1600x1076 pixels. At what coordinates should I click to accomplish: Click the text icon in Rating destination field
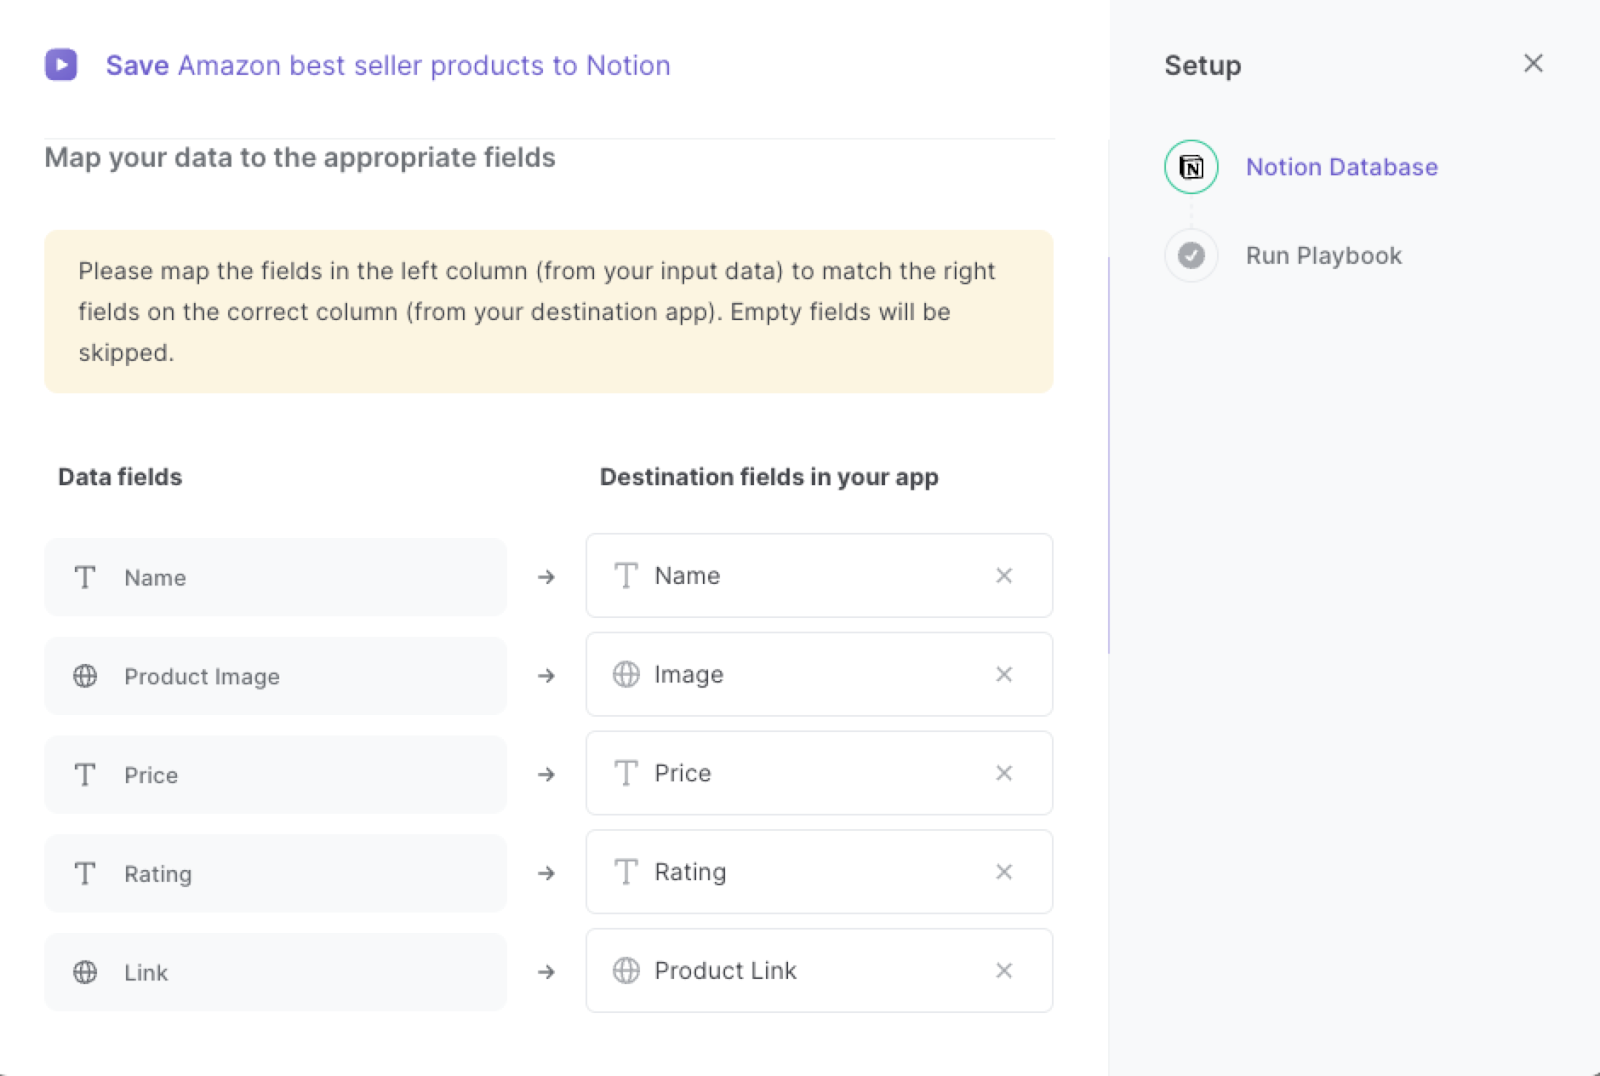pos(626,872)
